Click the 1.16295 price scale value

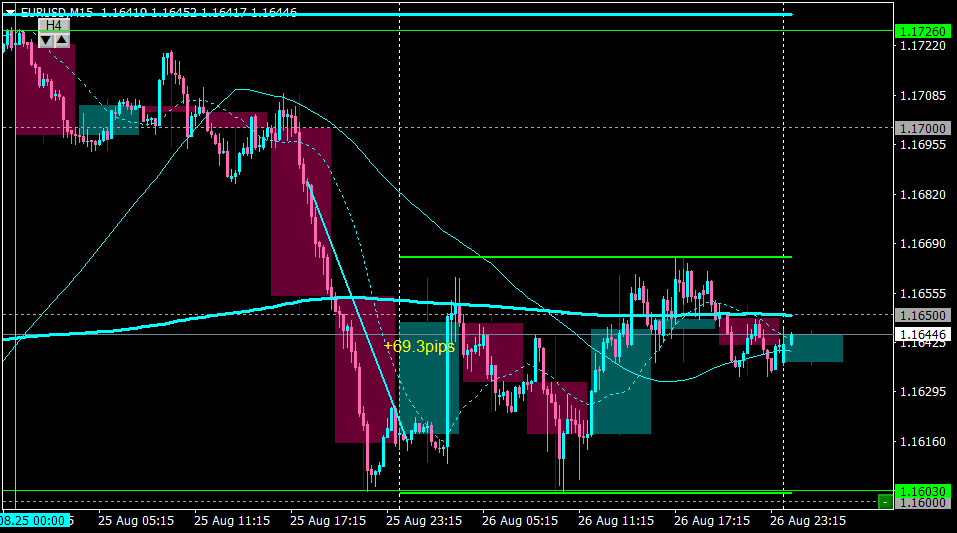[923, 391]
